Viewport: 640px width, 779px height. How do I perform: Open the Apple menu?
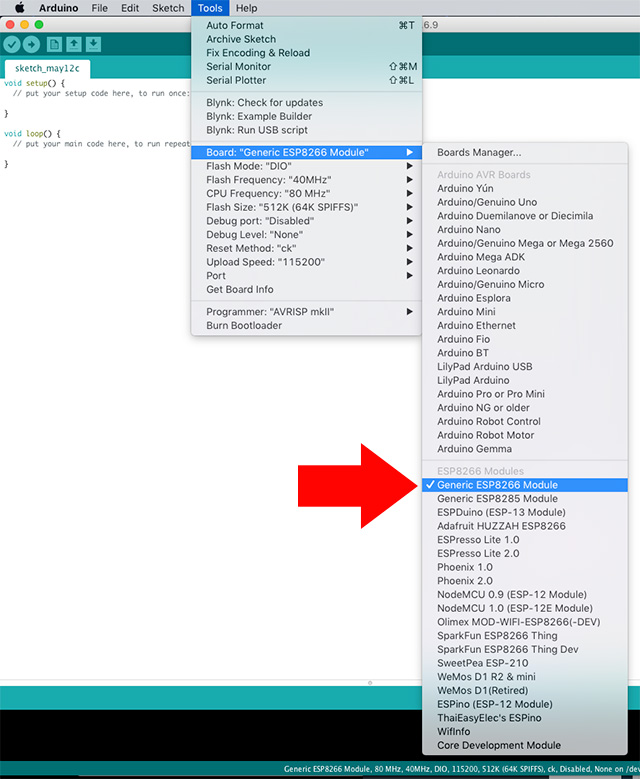[x=19, y=8]
